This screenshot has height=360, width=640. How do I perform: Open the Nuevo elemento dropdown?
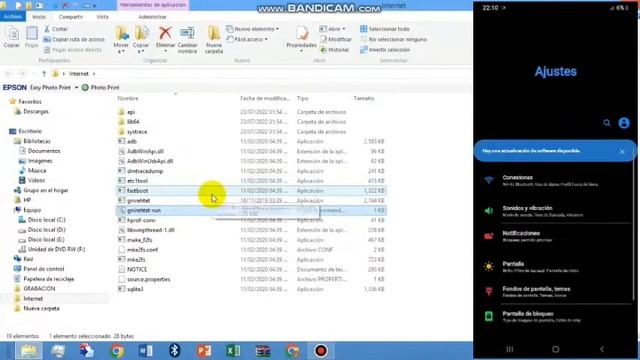click(x=253, y=29)
